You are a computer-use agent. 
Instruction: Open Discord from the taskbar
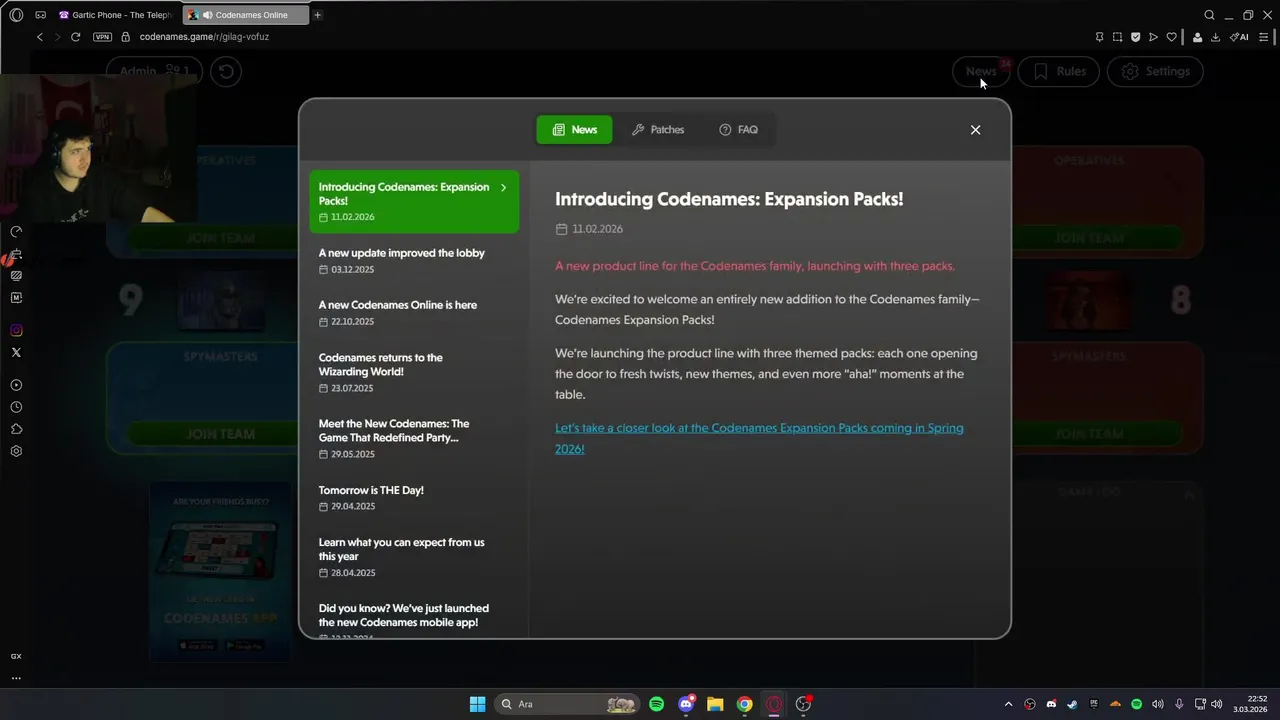point(686,704)
